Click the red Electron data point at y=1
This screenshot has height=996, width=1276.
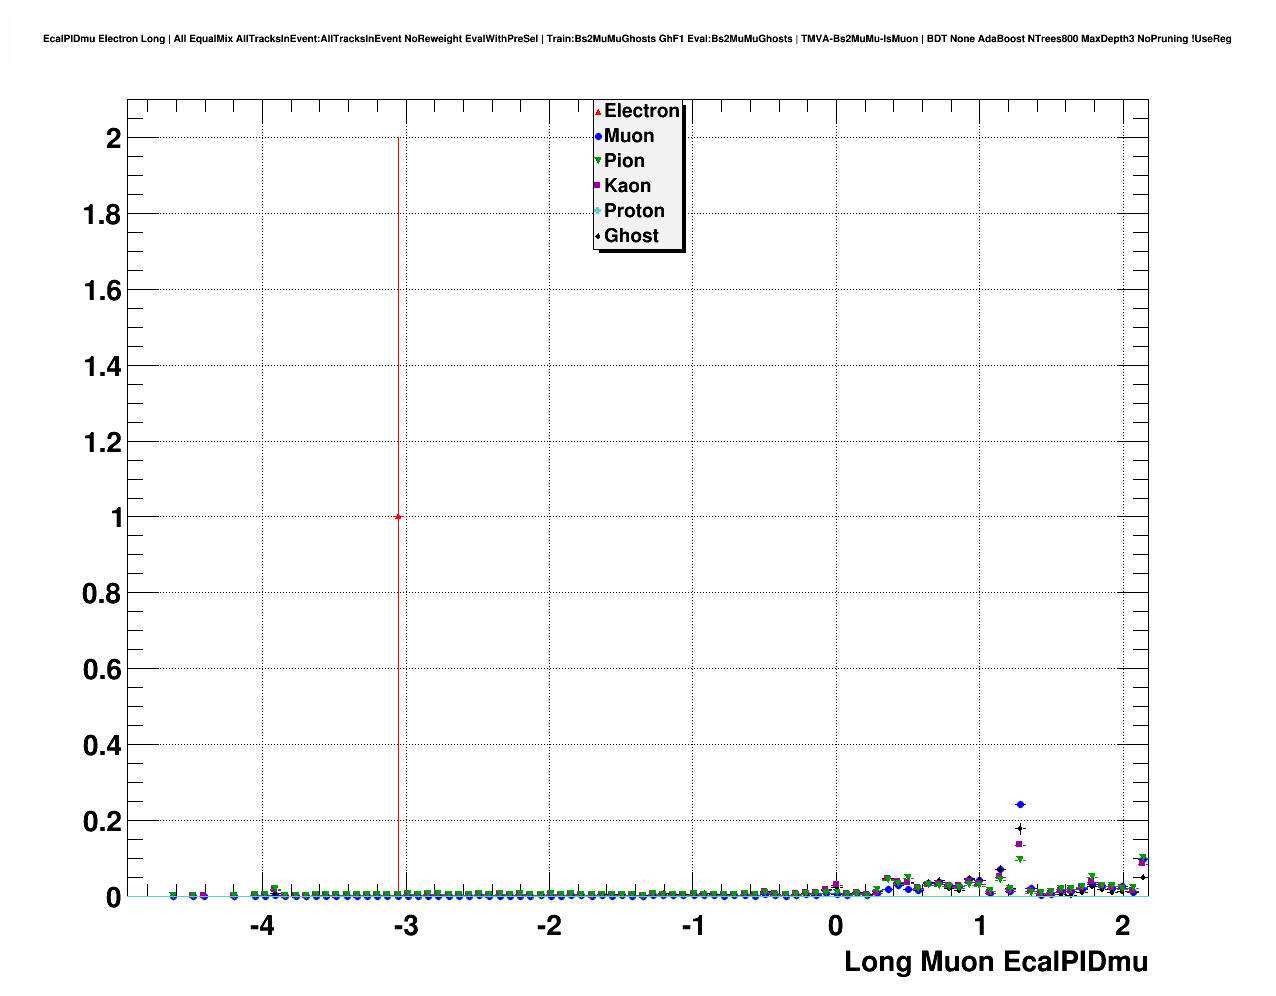398,517
